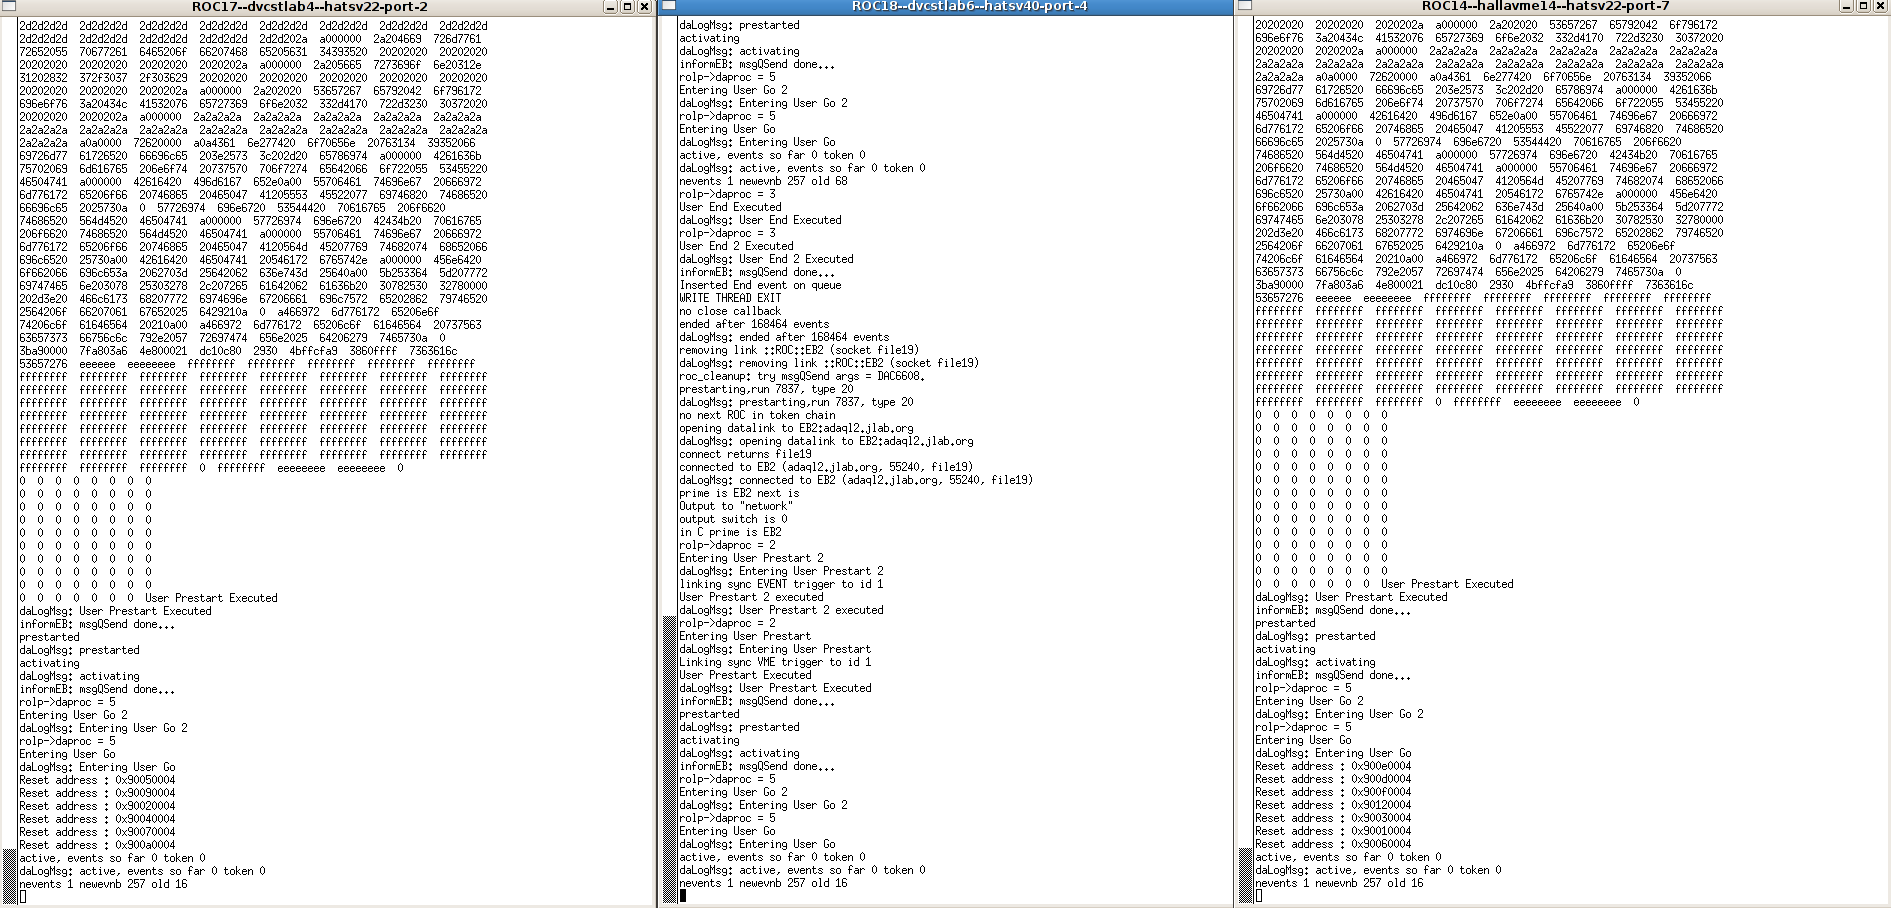Click 'Linking sync VME trigger to id 1' line

[x=775, y=662]
